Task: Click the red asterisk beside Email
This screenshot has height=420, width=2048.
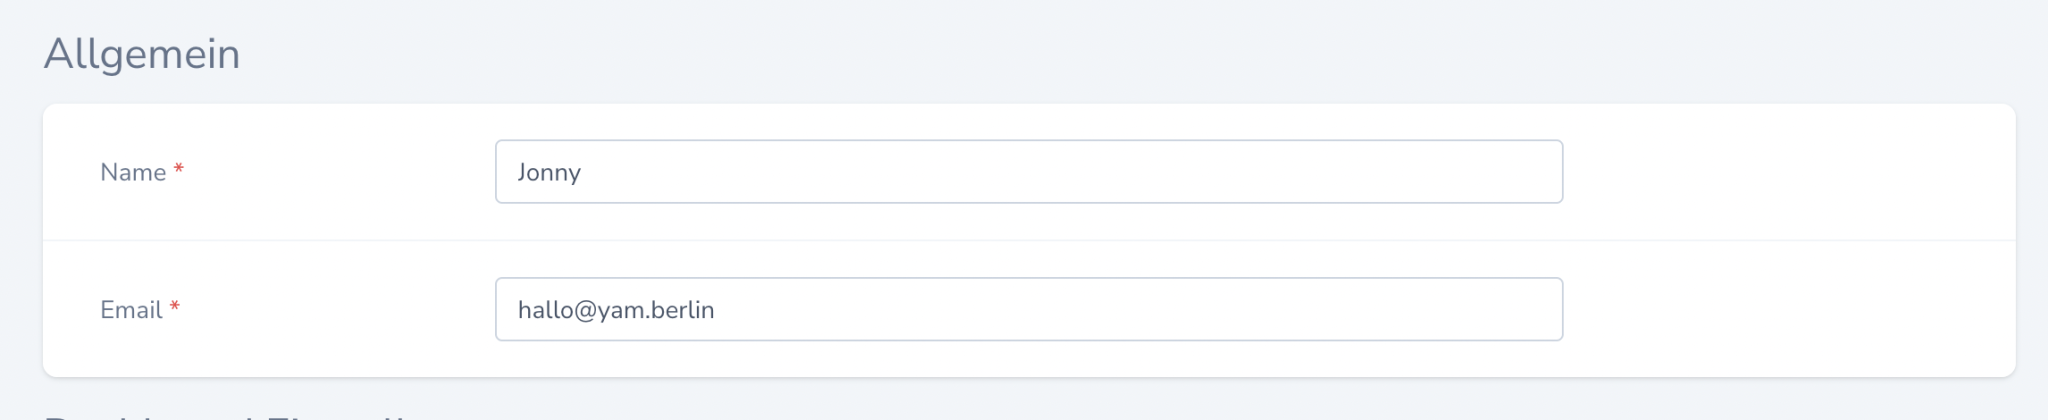Action: click(x=175, y=307)
